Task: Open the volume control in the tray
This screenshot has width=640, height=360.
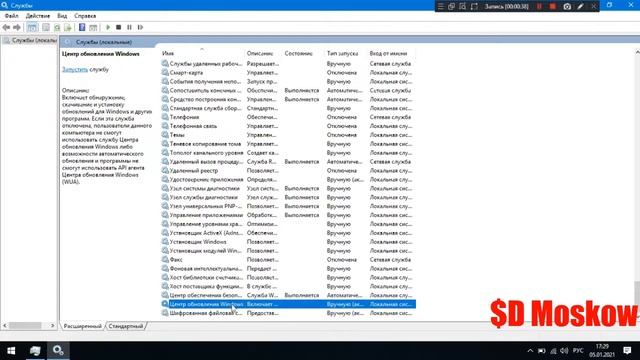Action: coord(564,351)
